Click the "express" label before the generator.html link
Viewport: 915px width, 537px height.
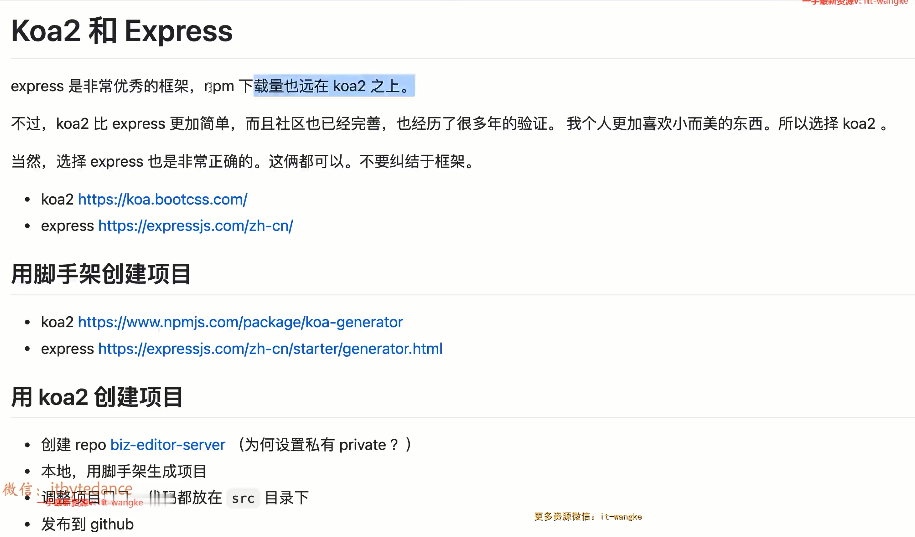tap(67, 349)
